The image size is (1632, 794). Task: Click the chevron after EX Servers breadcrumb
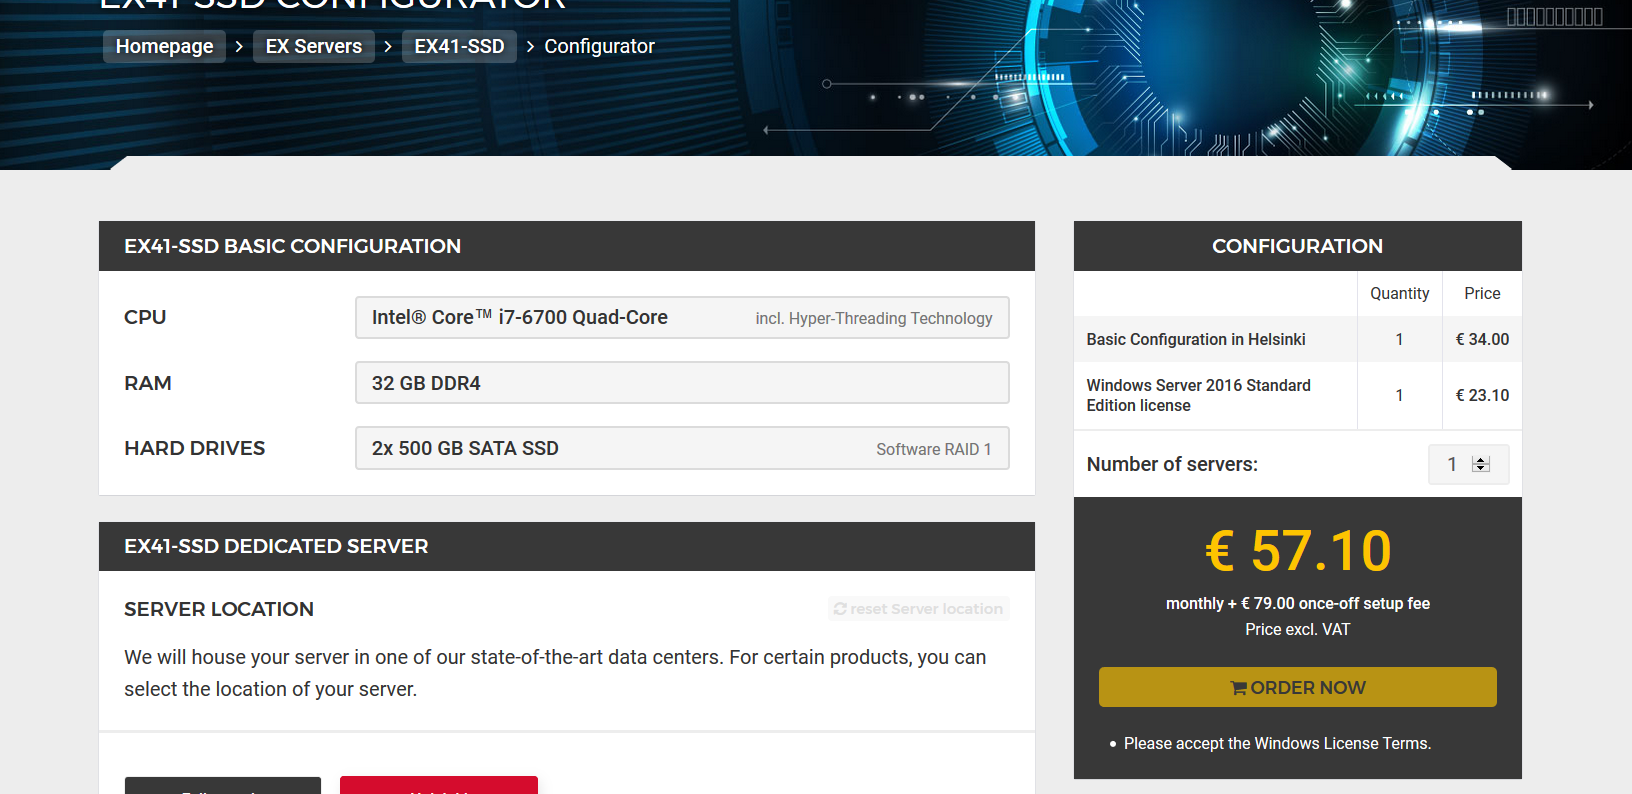click(388, 46)
